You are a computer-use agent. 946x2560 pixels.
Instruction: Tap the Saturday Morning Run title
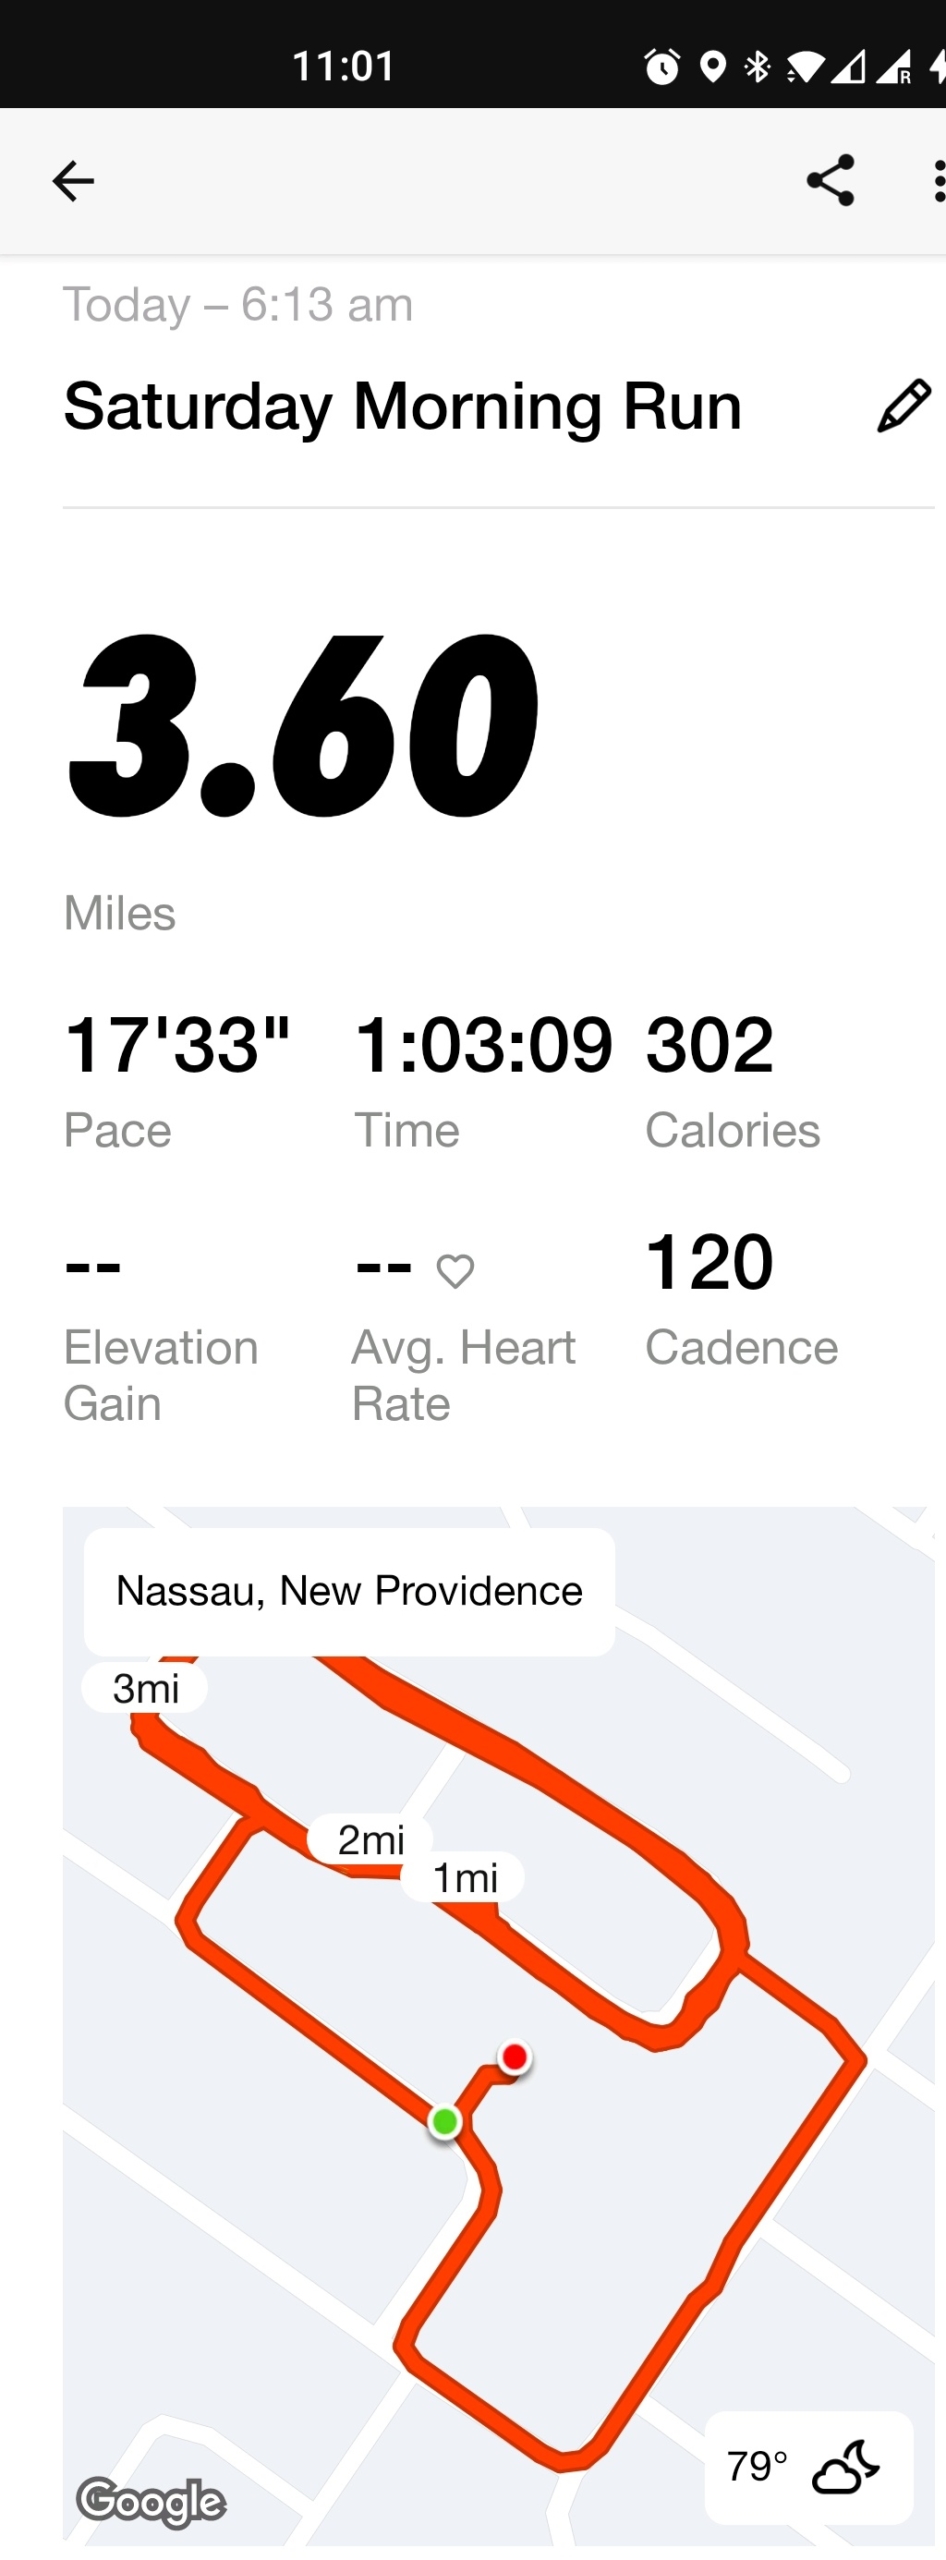pyautogui.click(x=402, y=406)
